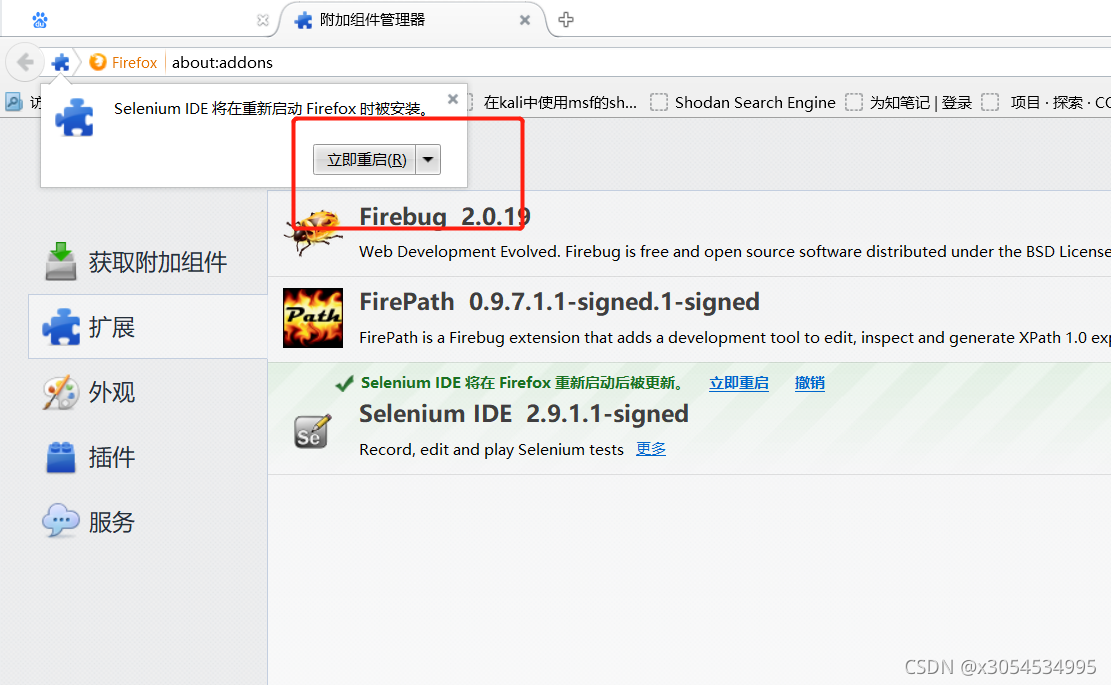Click 撤销 undo link
The image size is (1111, 685).
click(x=810, y=383)
